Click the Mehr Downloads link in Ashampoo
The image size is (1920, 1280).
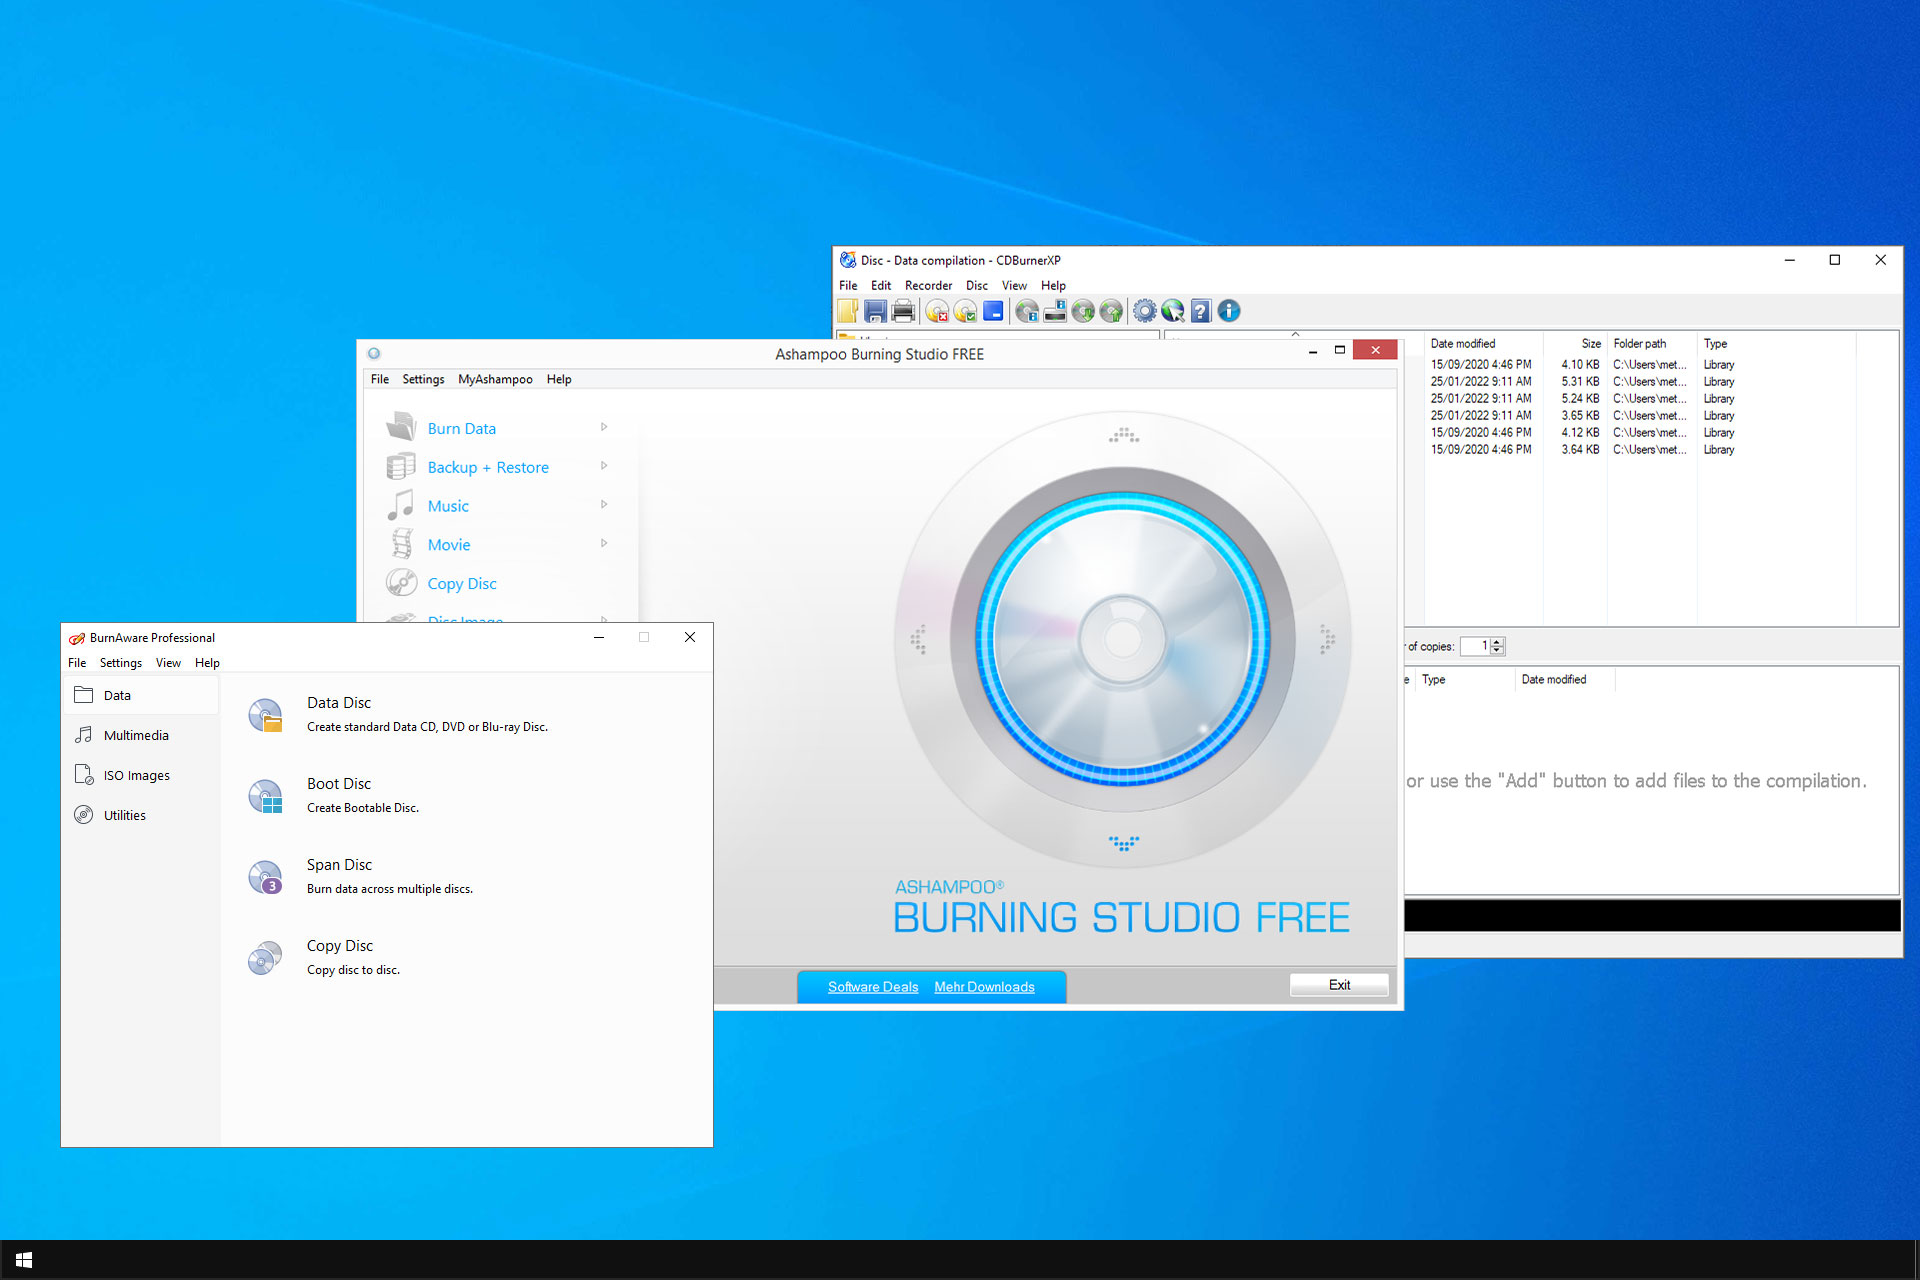tap(986, 986)
